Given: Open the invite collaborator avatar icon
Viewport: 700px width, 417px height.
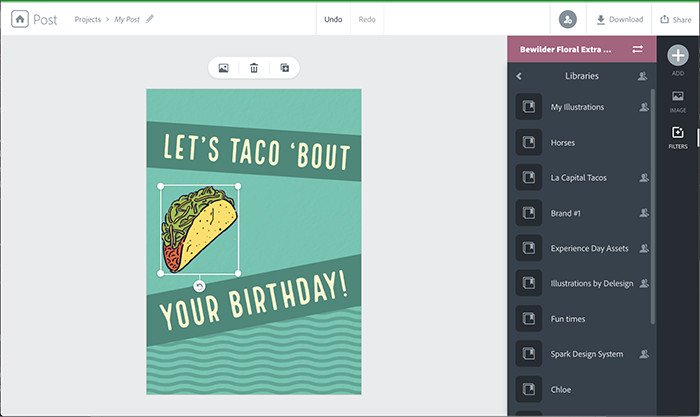Looking at the screenshot, I should [x=568, y=20].
